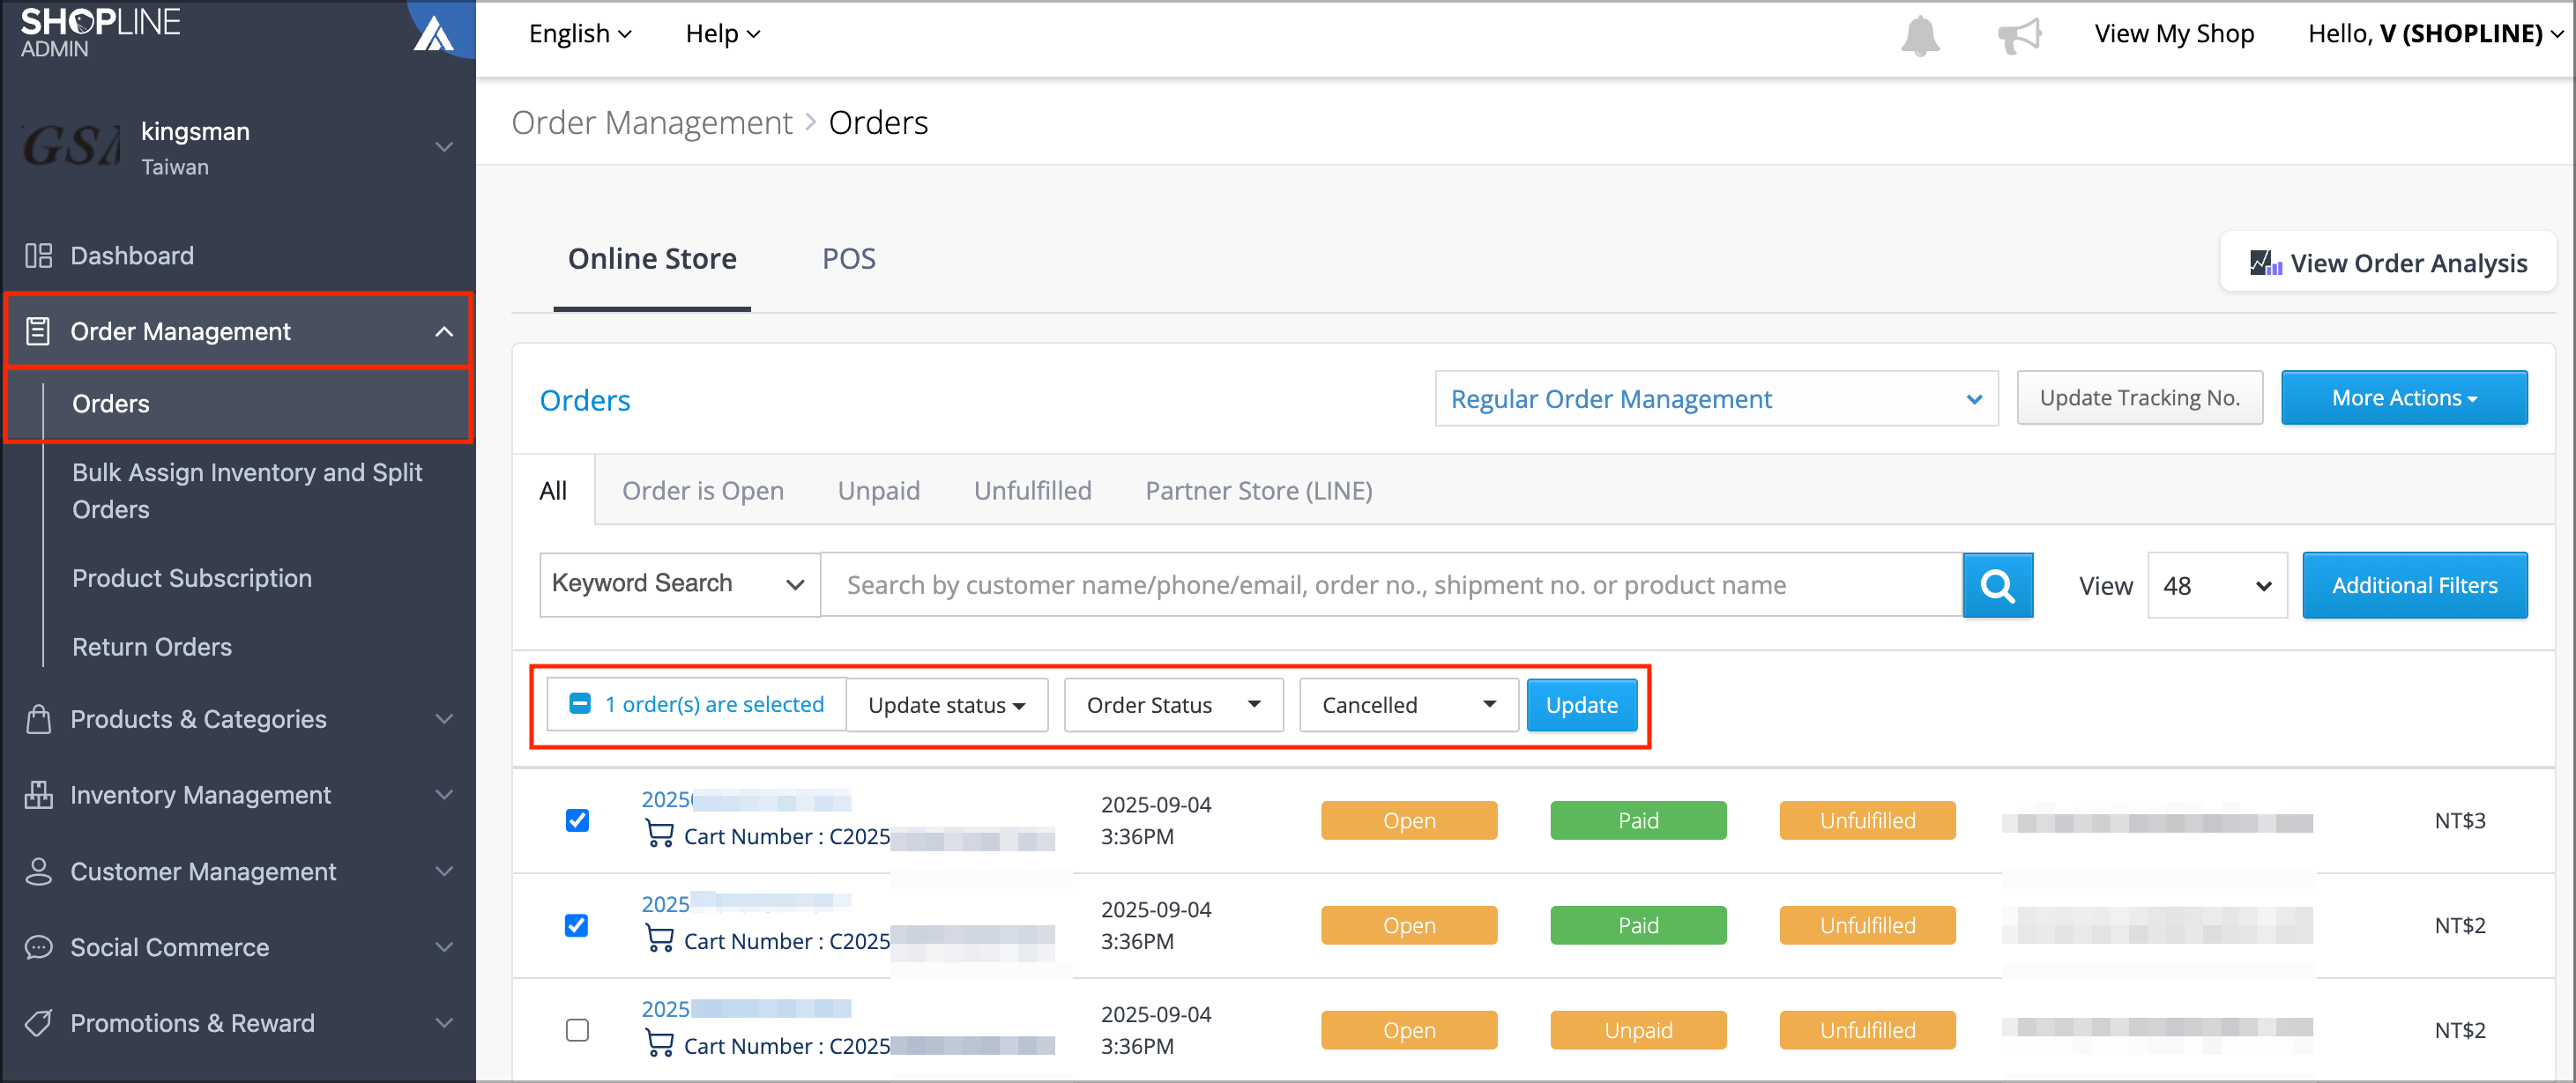Select the Unpaid filter tab

pos(879,491)
